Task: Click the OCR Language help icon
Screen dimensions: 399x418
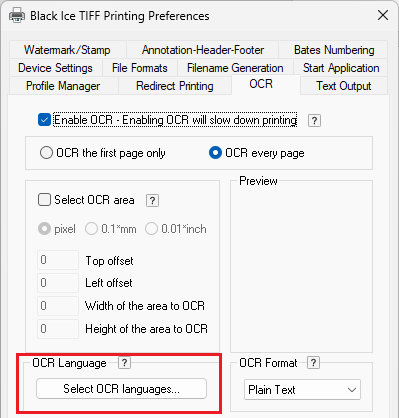Action: (124, 363)
